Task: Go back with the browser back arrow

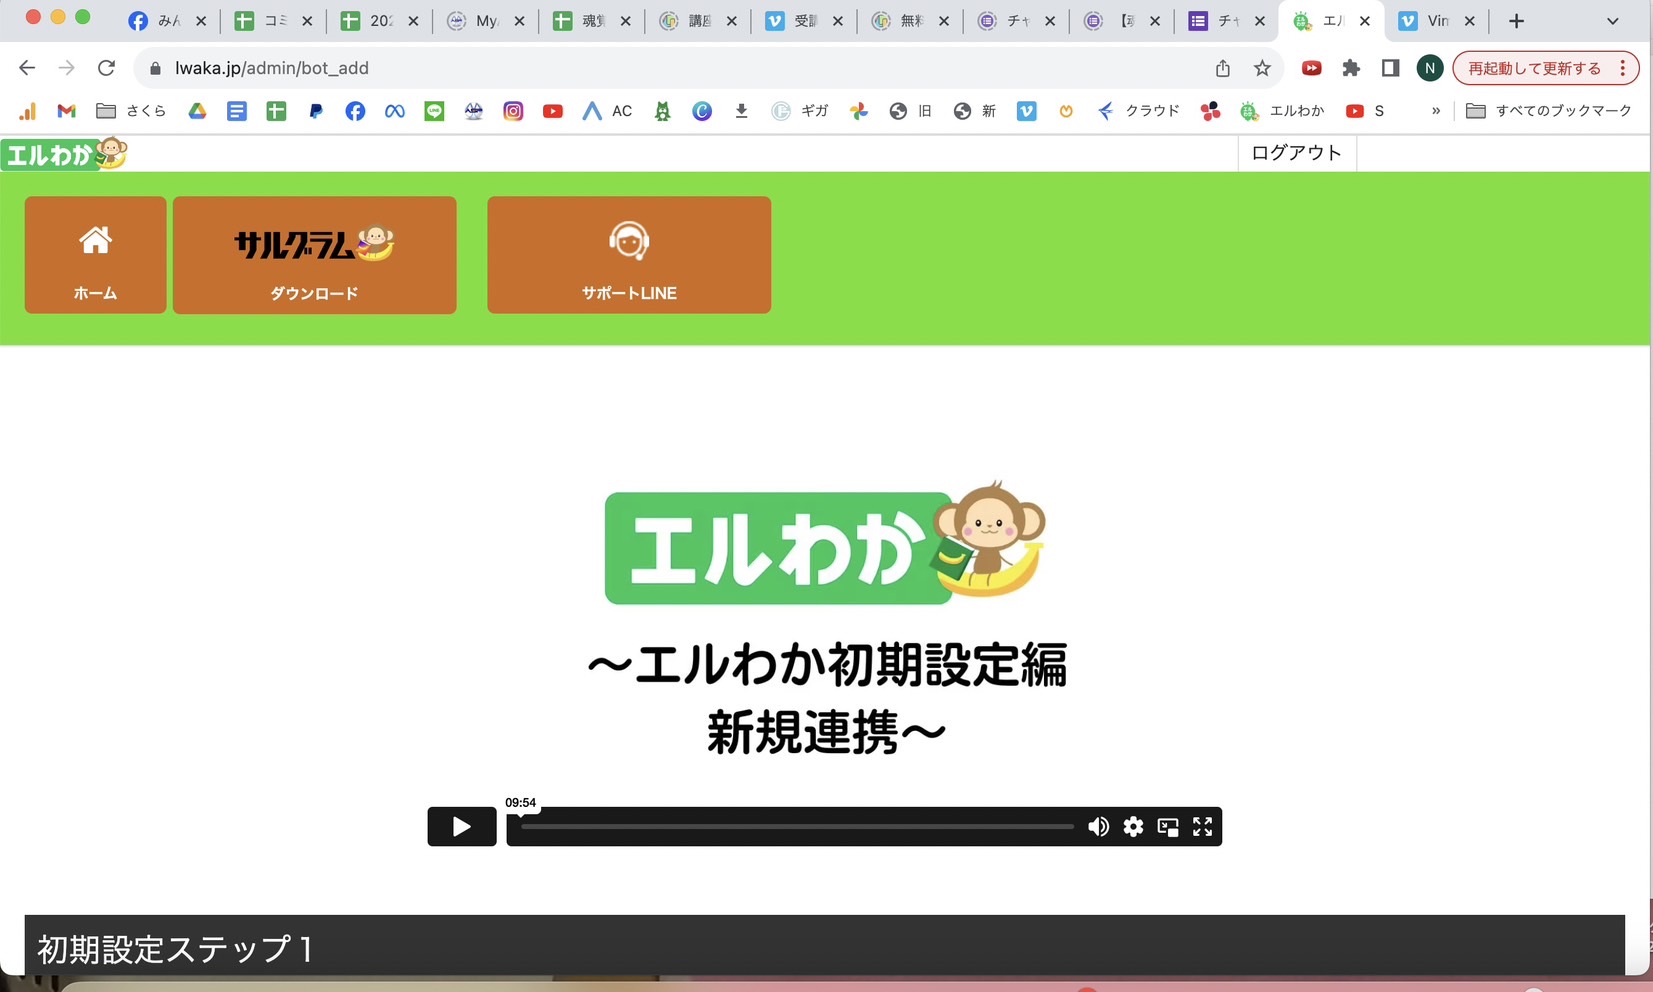Action: (27, 68)
